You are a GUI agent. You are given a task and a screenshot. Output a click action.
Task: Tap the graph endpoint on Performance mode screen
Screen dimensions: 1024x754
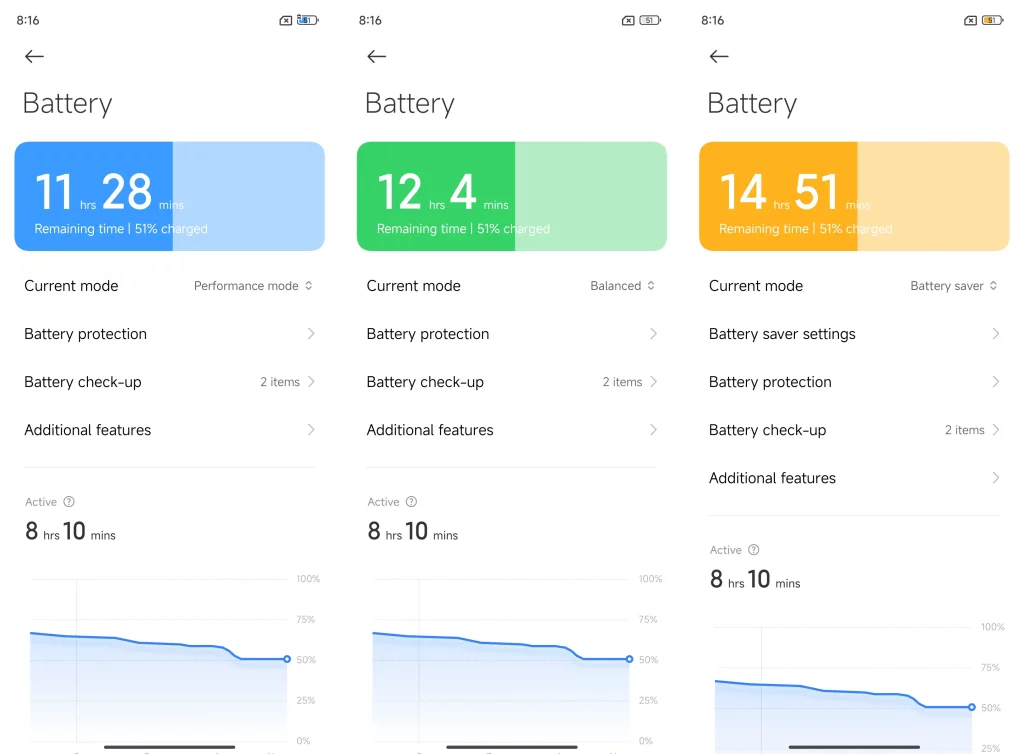287,659
